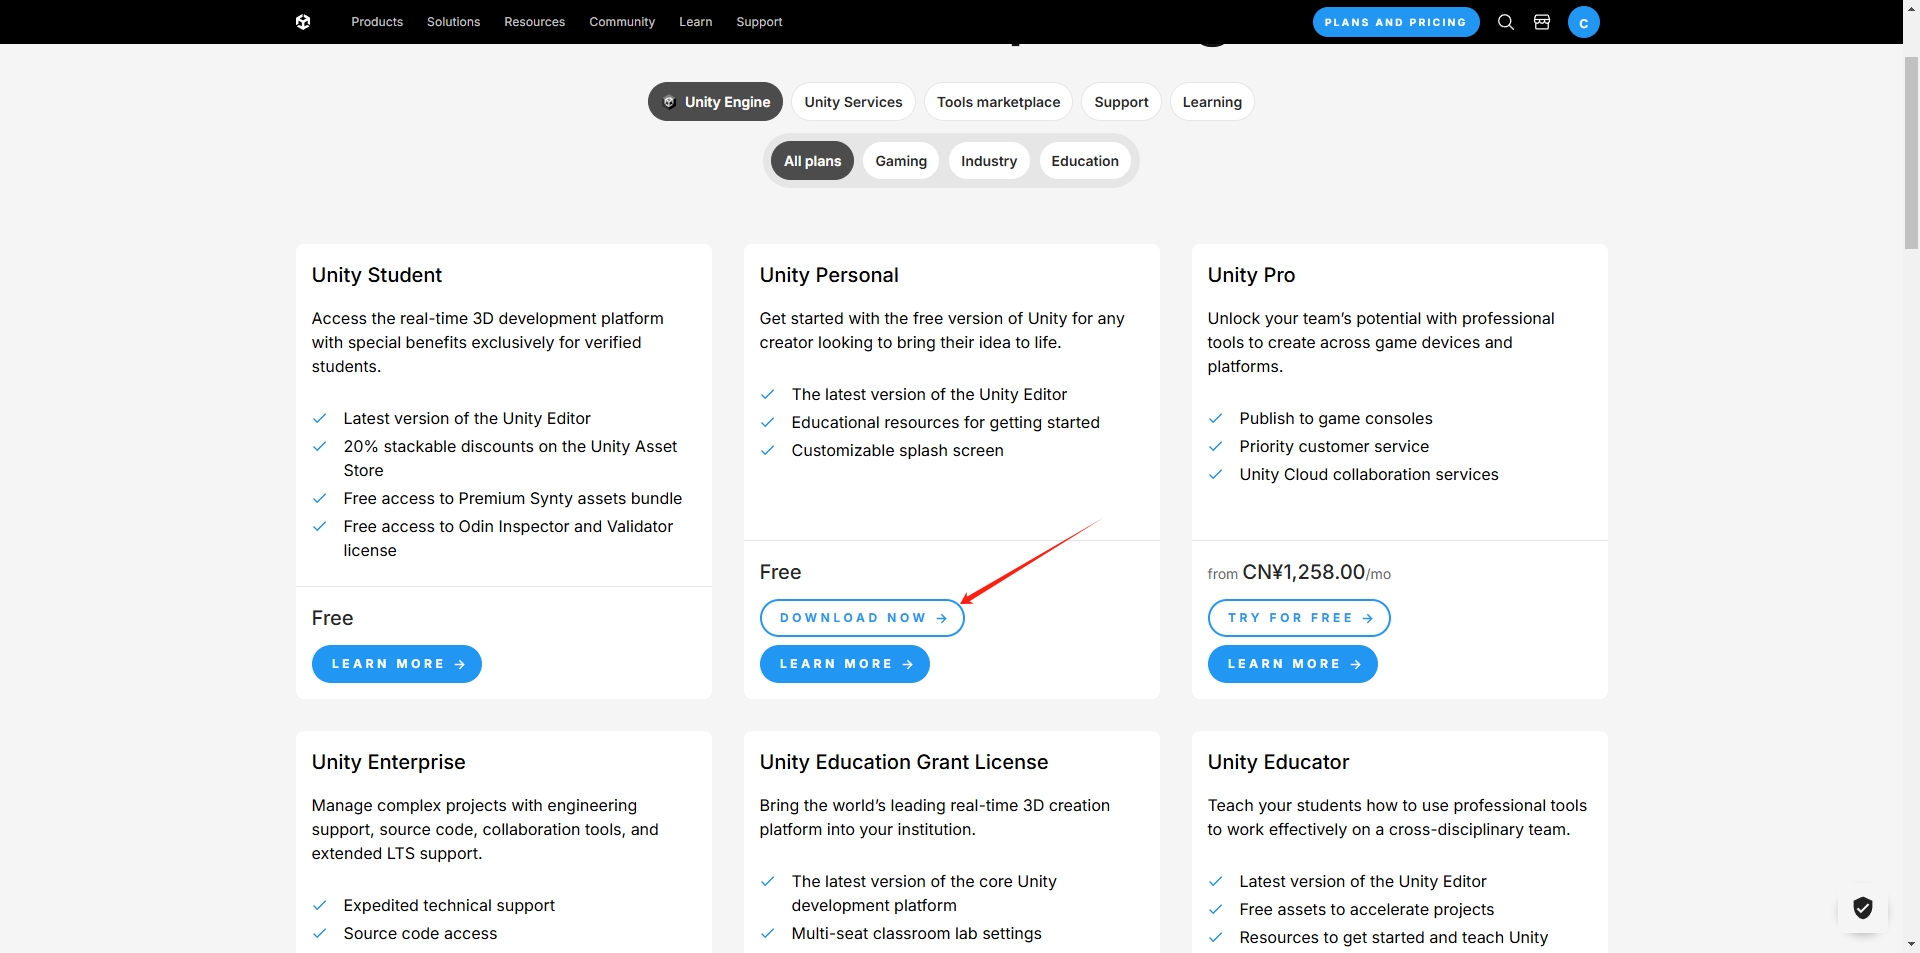Switch to the Tools marketplace tab
The width and height of the screenshot is (1920, 953).
(x=998, y=102)
